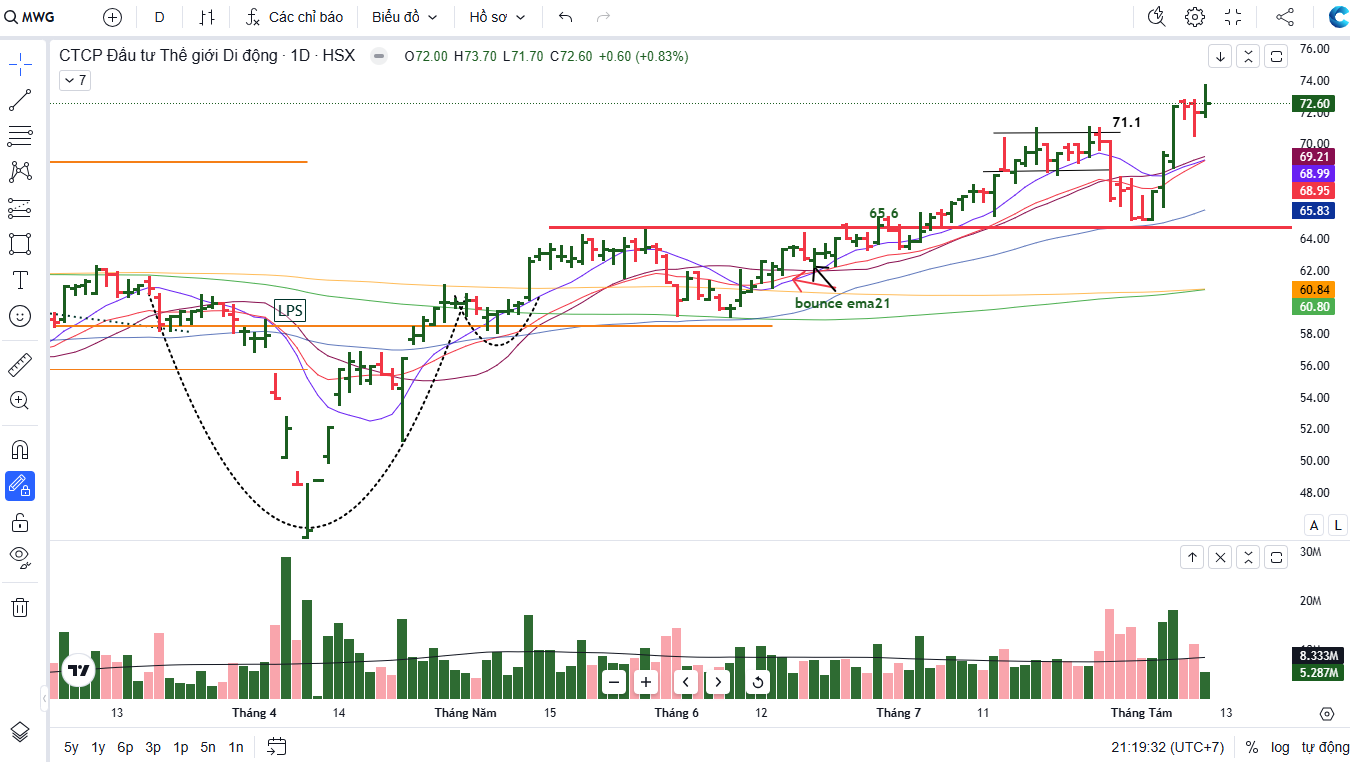Screen dimensions: 1350x762
Task: Select the trend line drawing tool
Action: [x=20, y=100]
